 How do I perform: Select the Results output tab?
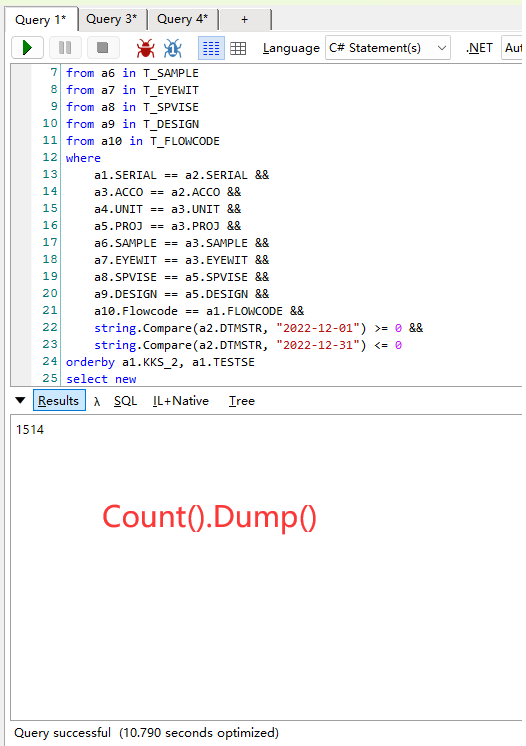point(59,401)
